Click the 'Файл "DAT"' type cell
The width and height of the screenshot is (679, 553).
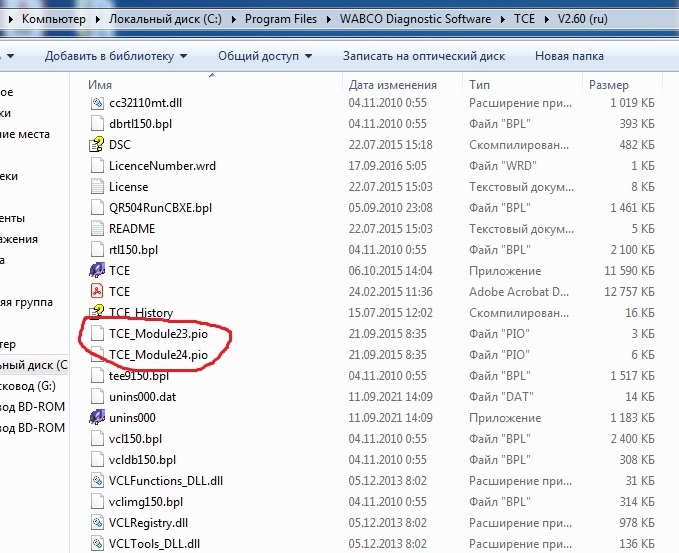(501, 397)
